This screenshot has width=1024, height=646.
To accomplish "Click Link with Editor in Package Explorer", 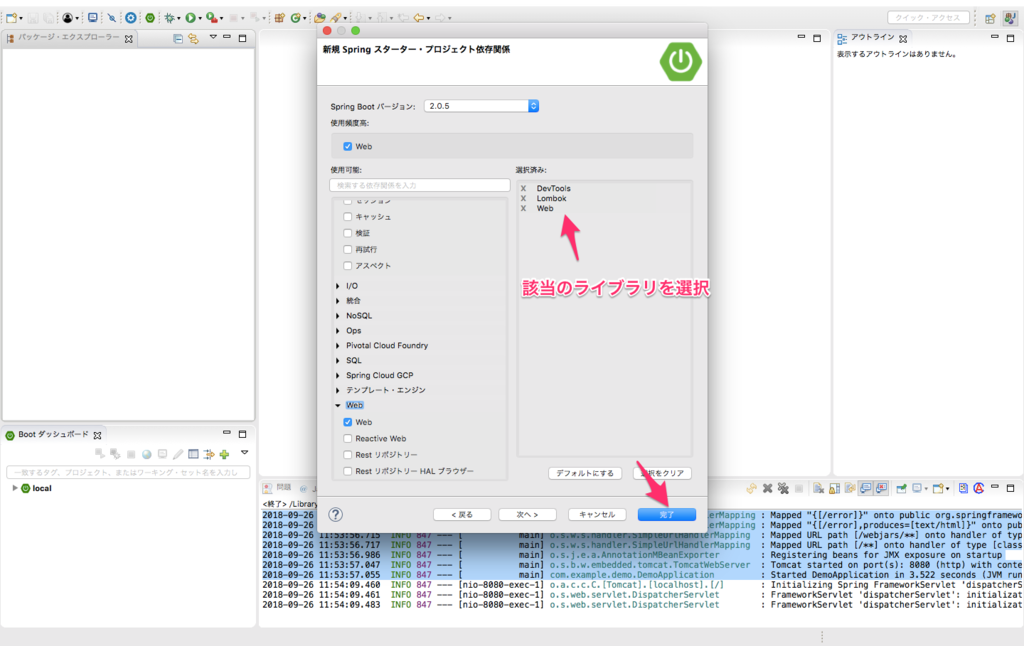I will (x=193, y=39).
